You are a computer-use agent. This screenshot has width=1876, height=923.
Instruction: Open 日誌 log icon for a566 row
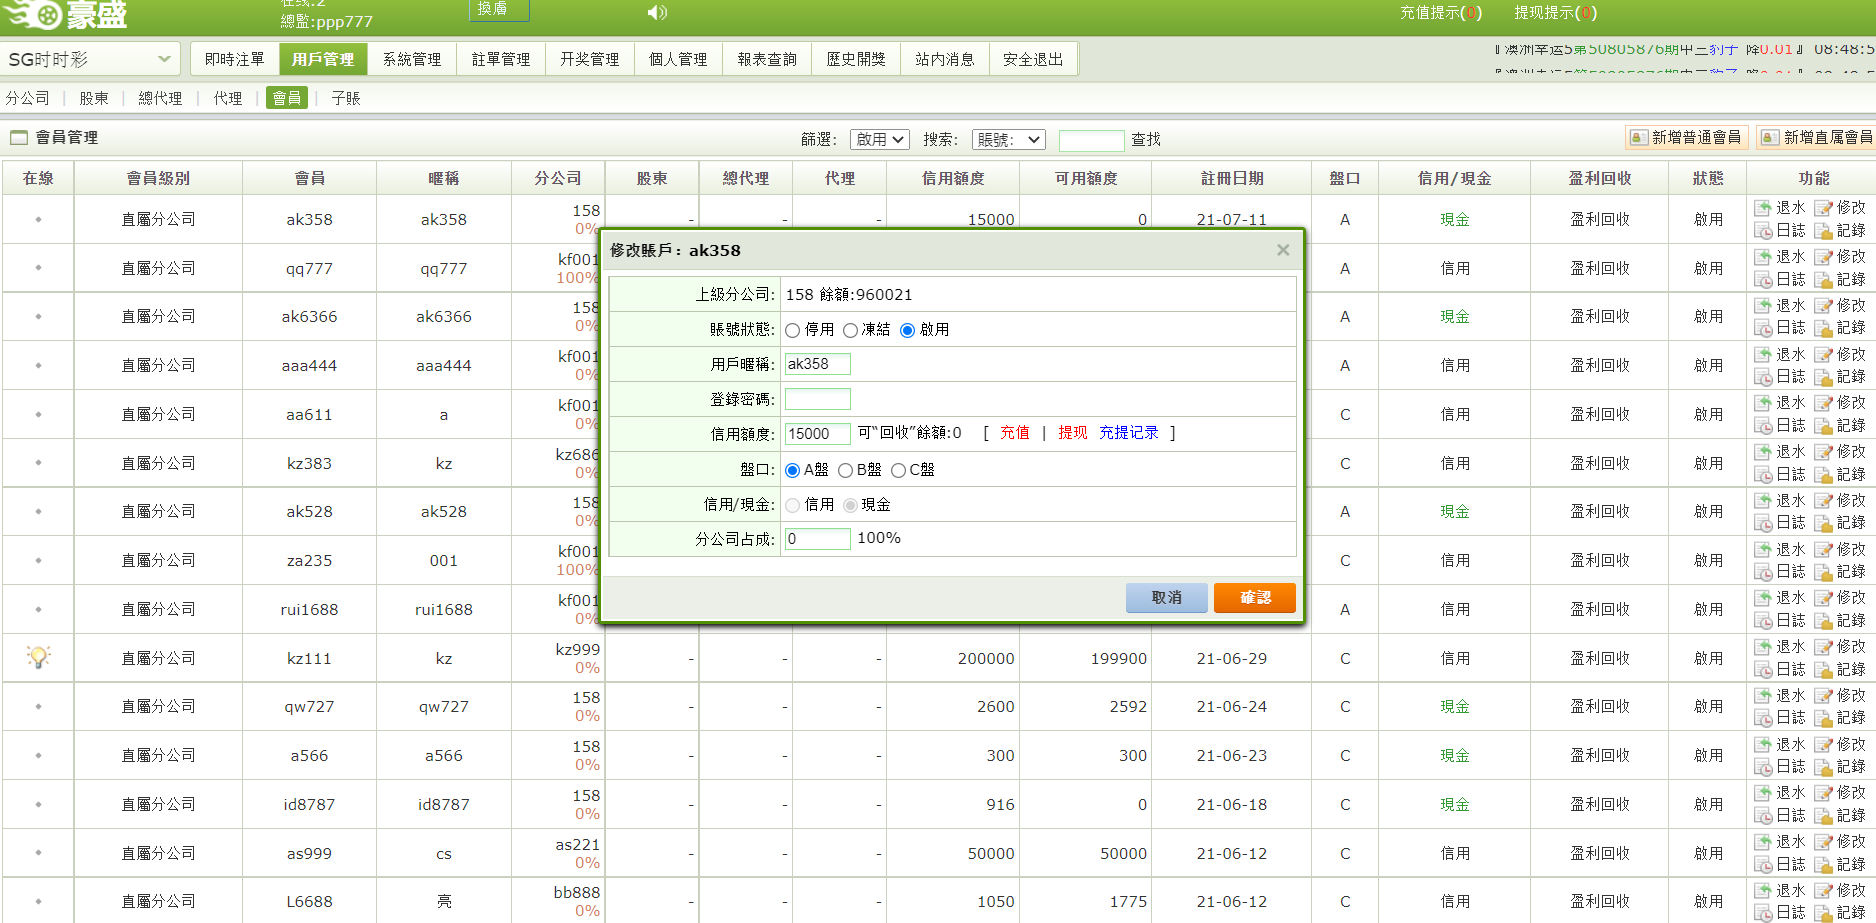[1763, 767]
